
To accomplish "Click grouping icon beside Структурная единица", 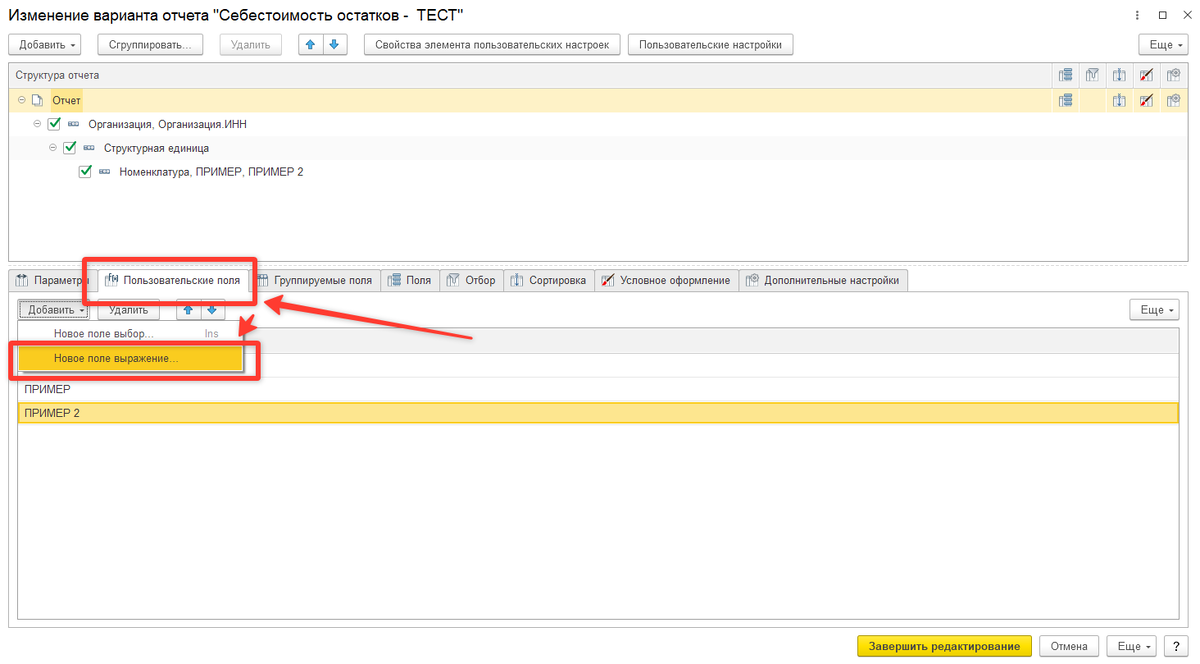I will click(x=89, y=148).
